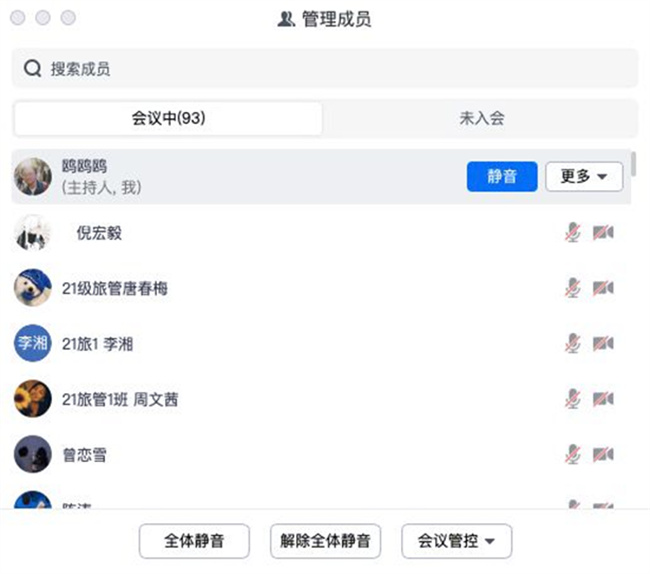Toggle 曾恋雪's camera off icon
Viewport: 650px width, 574px height.
coord(602,454)
